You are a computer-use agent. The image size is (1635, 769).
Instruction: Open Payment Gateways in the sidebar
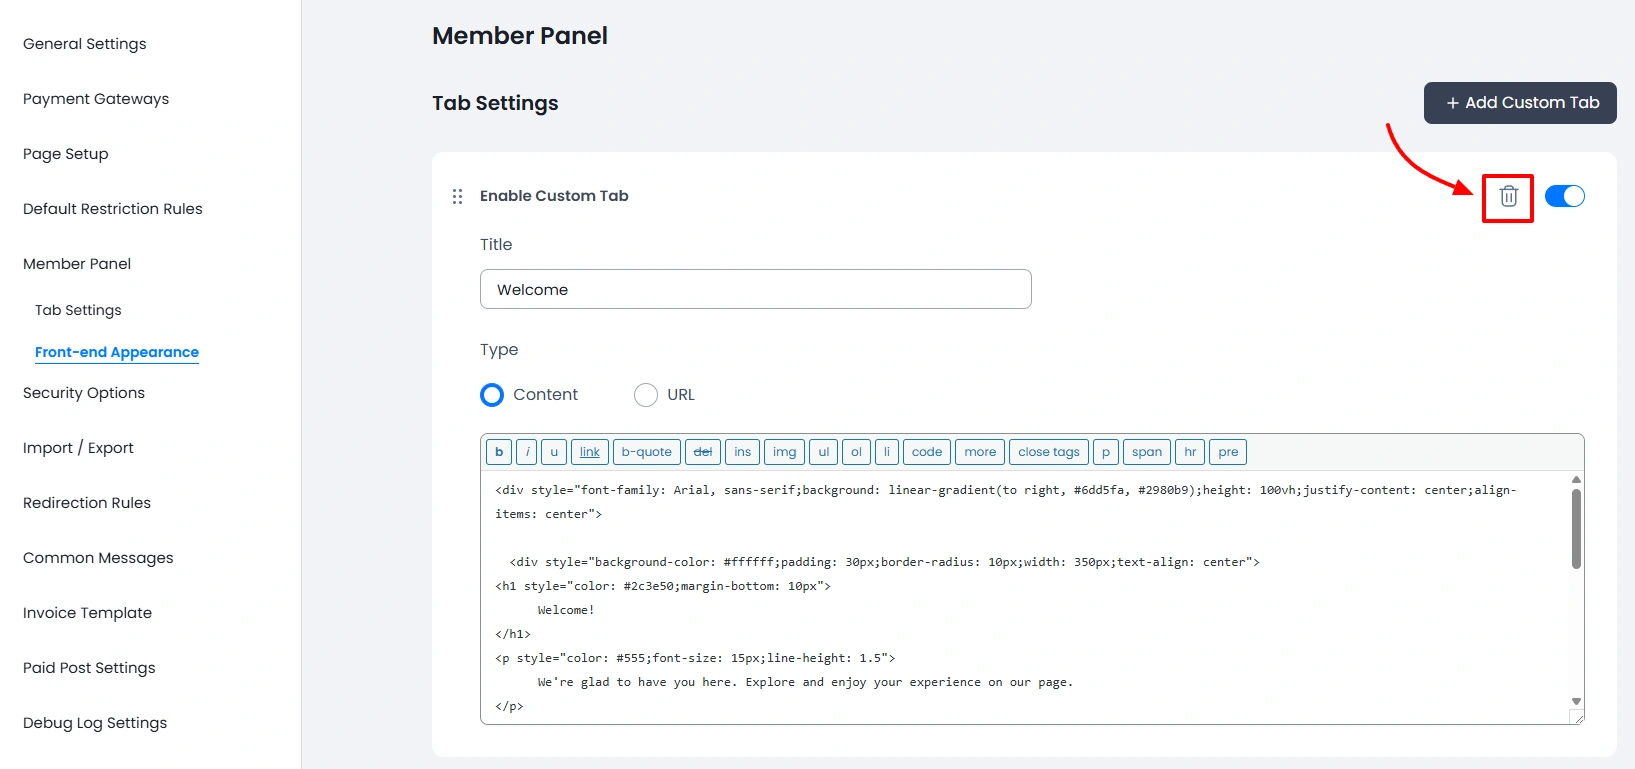point(96,99)
